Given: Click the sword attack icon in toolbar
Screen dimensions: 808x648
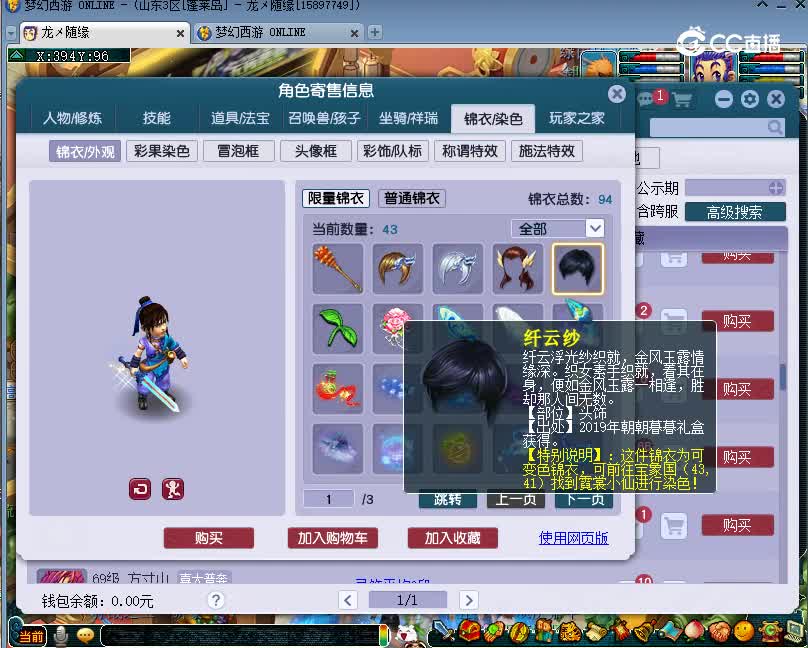Looking at the screenshot, I should pyautogui.click(x=442, y=632).
